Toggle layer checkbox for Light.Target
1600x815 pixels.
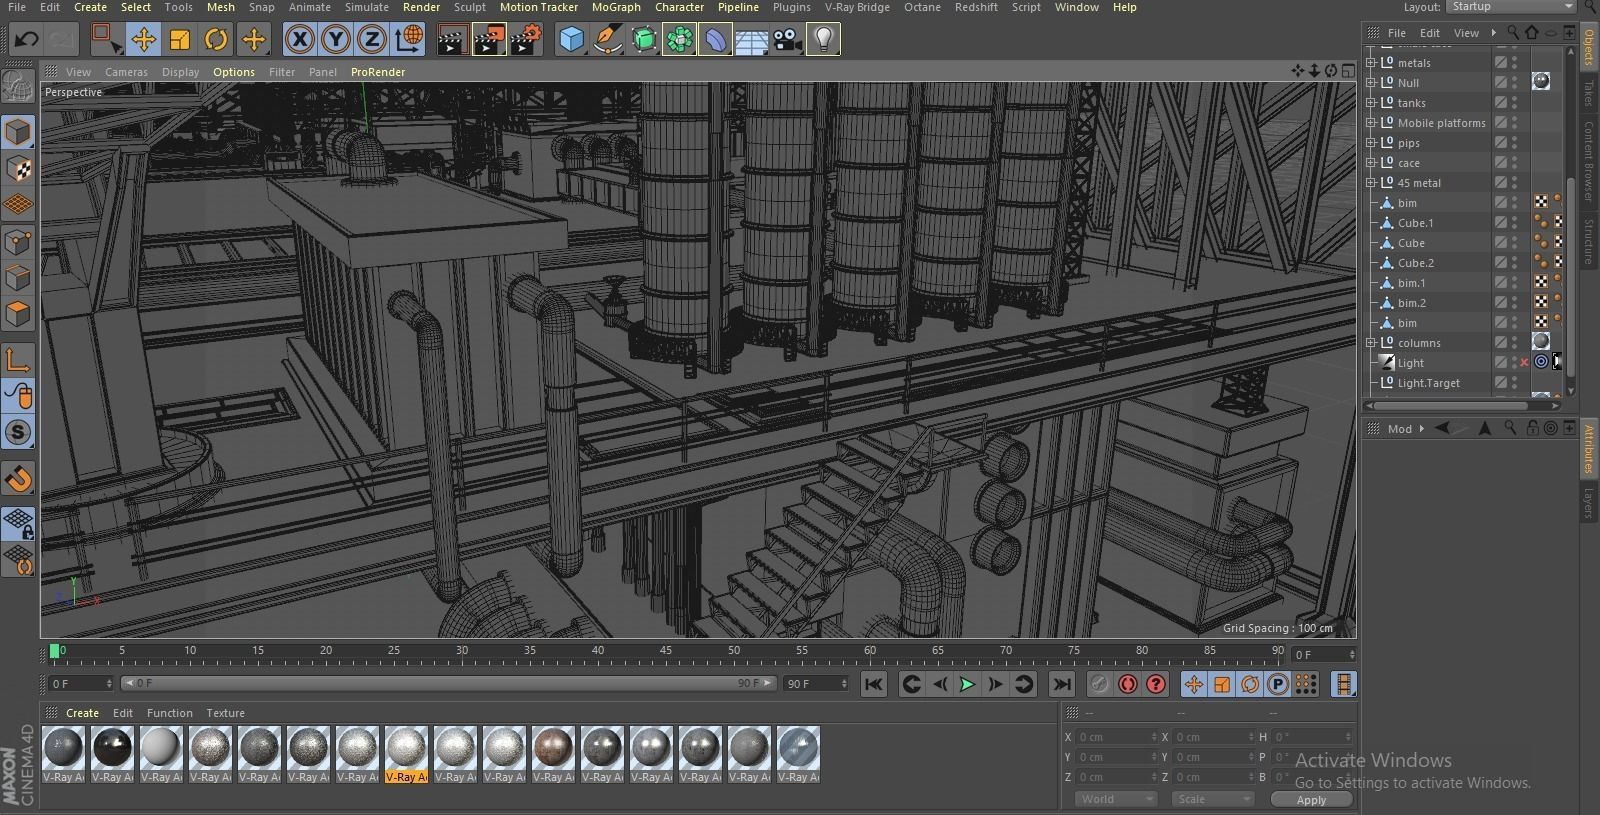click(x=1501, y=382)
